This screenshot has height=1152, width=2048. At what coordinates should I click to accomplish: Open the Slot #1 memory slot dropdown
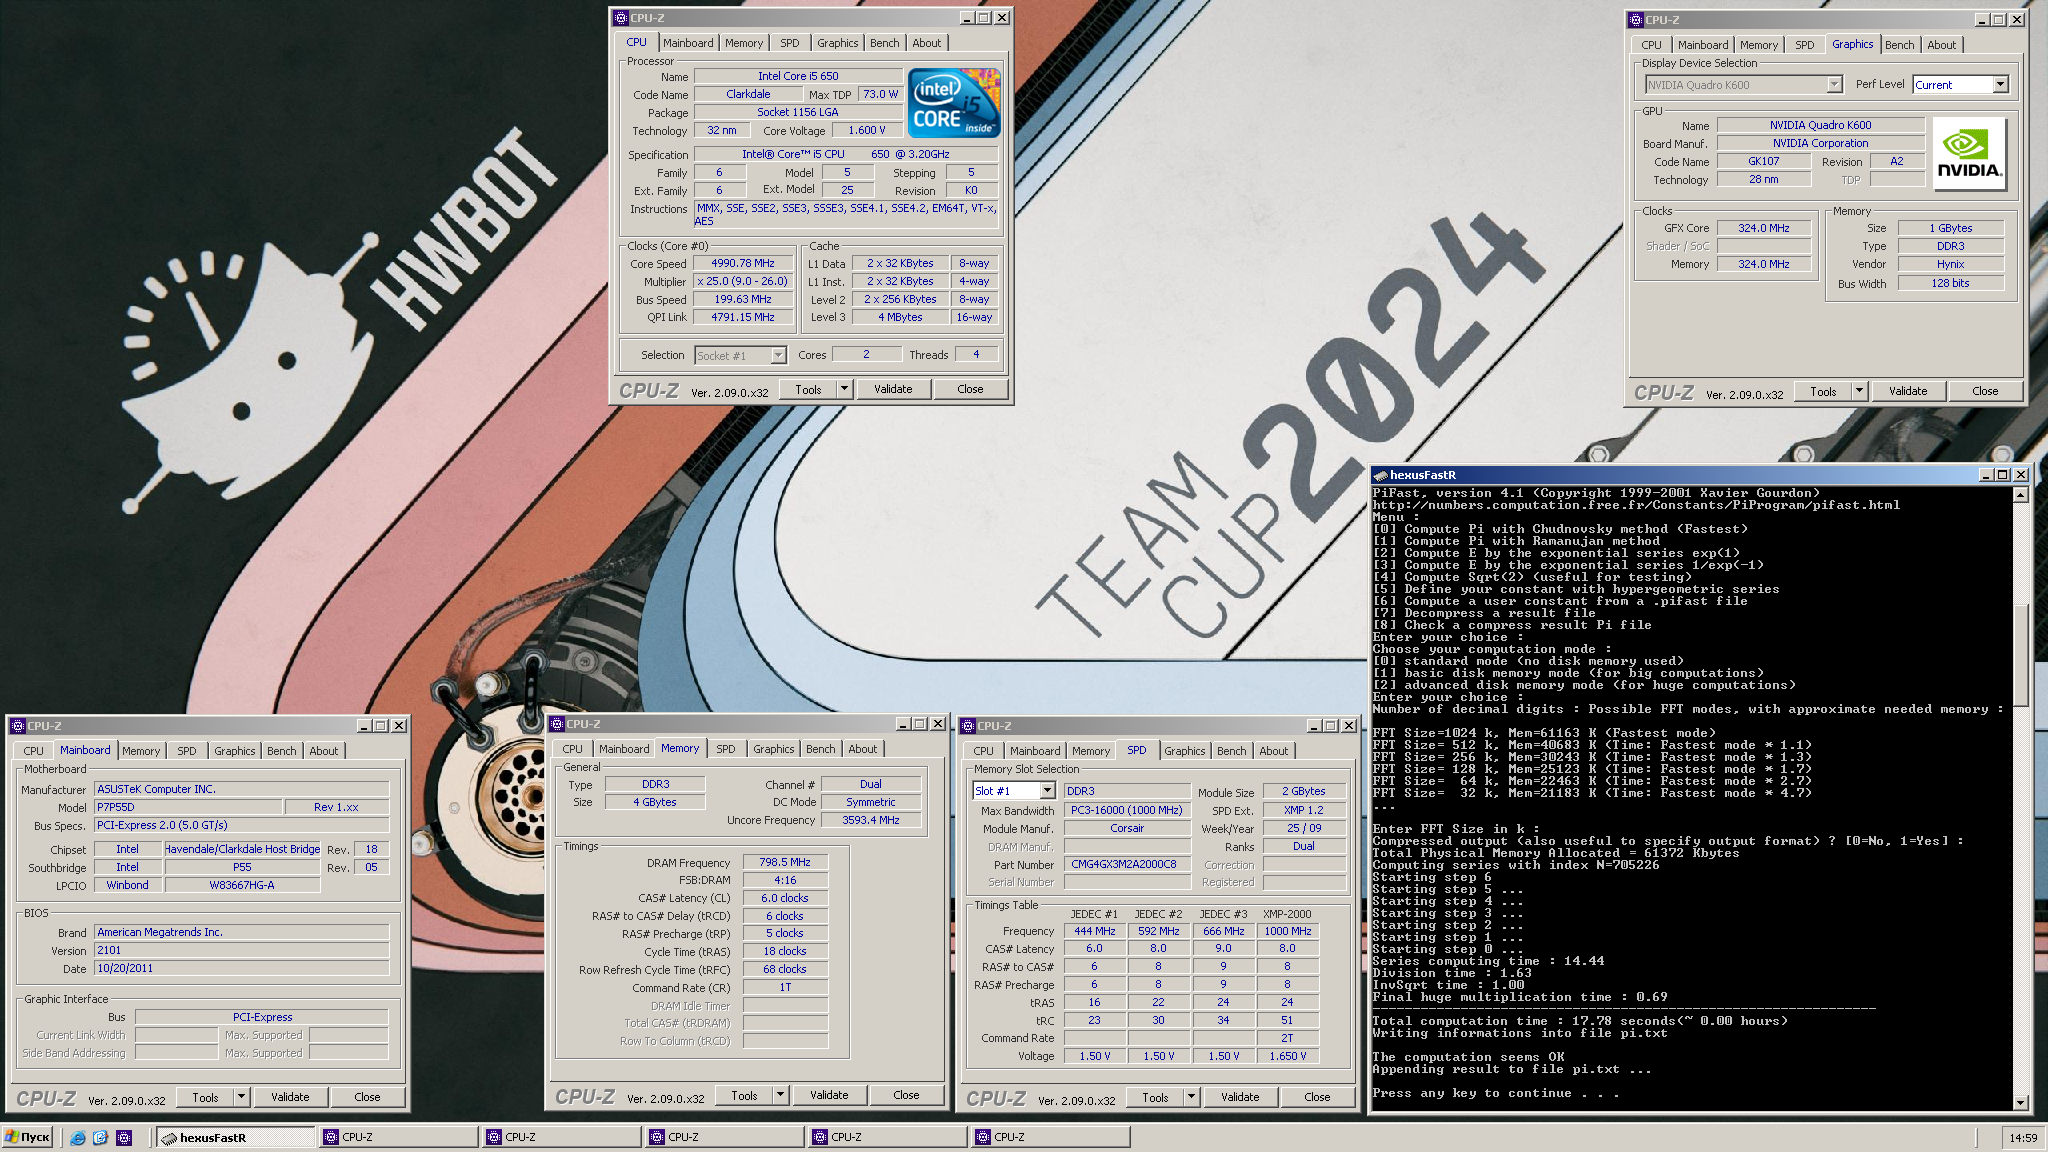pyautogui.click(x=1047, y=791)
